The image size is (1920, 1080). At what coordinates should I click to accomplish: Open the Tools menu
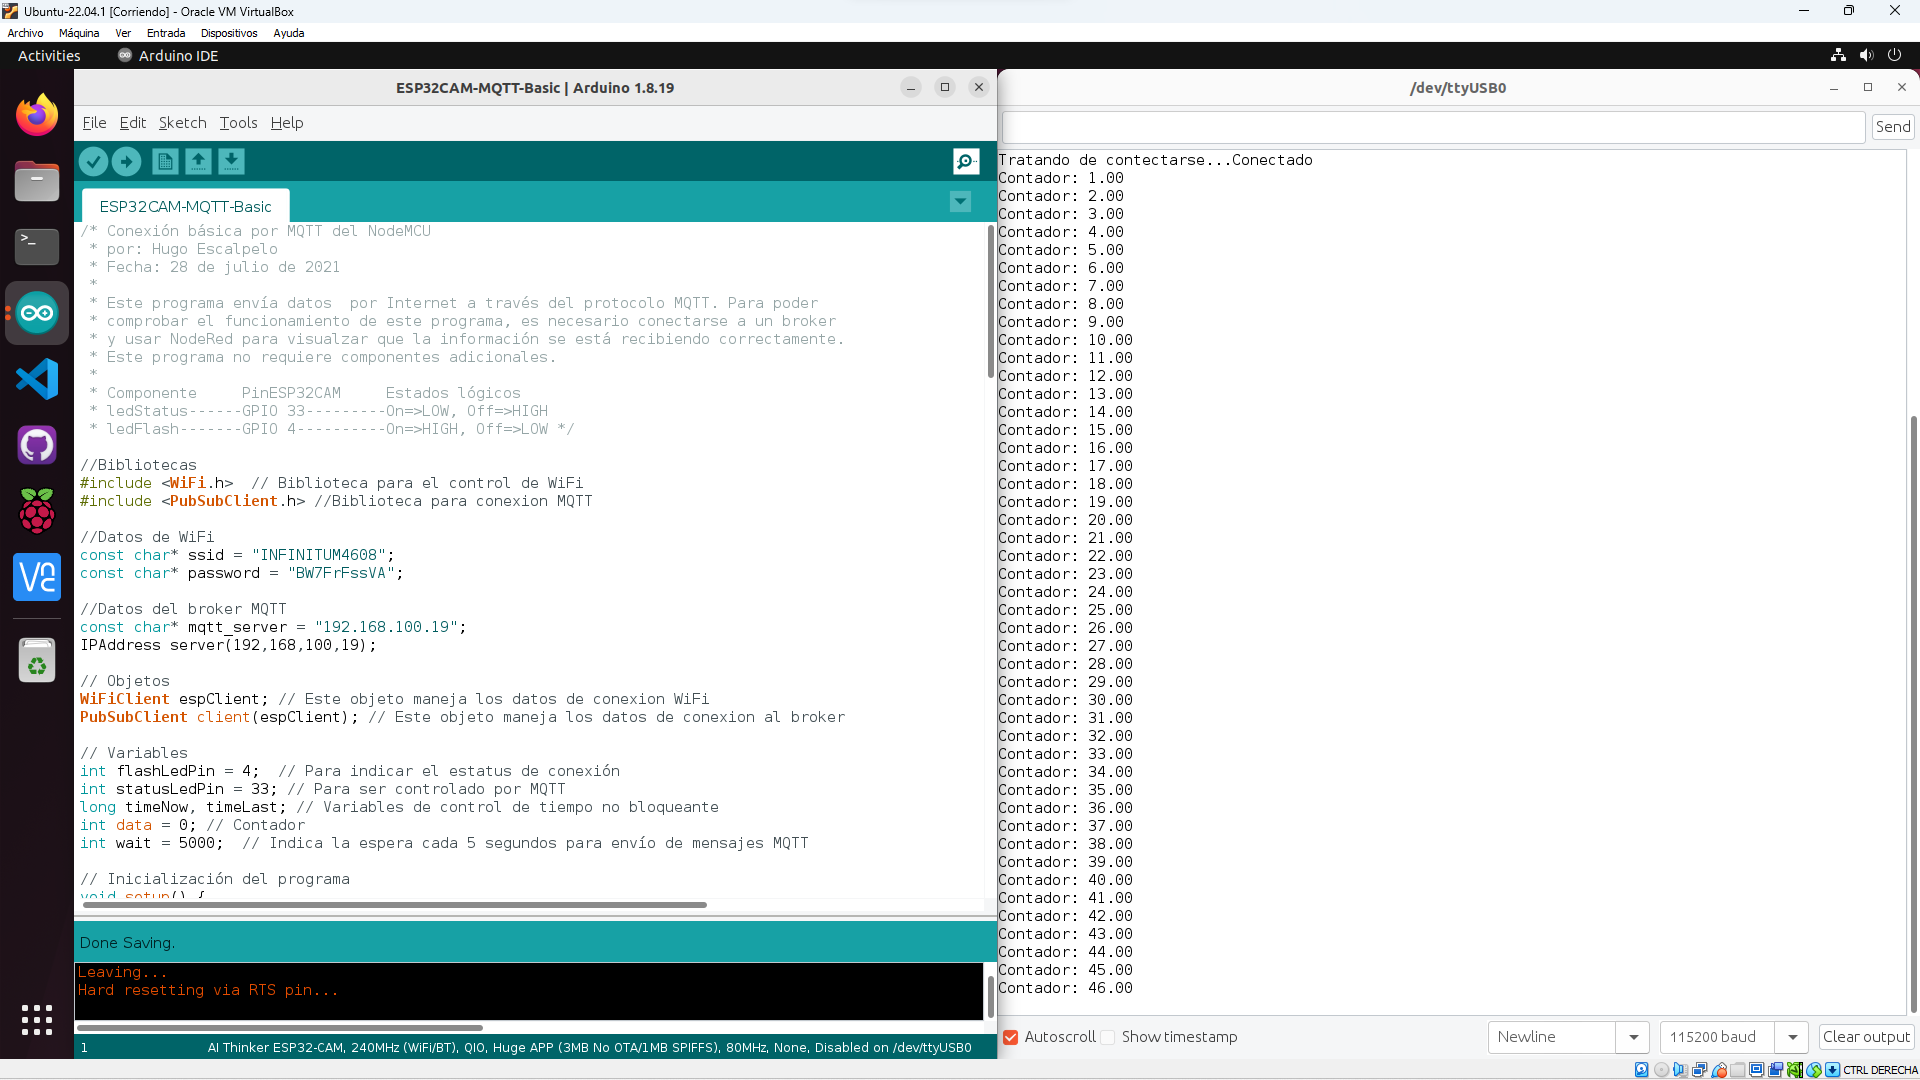pos(238,123)
